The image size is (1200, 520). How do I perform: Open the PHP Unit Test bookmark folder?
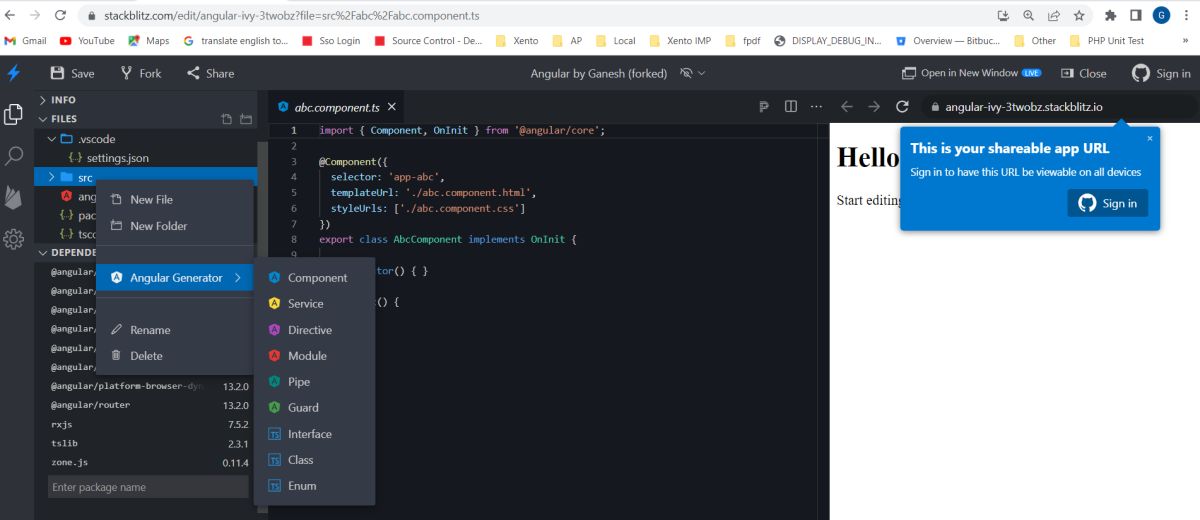1107,41
